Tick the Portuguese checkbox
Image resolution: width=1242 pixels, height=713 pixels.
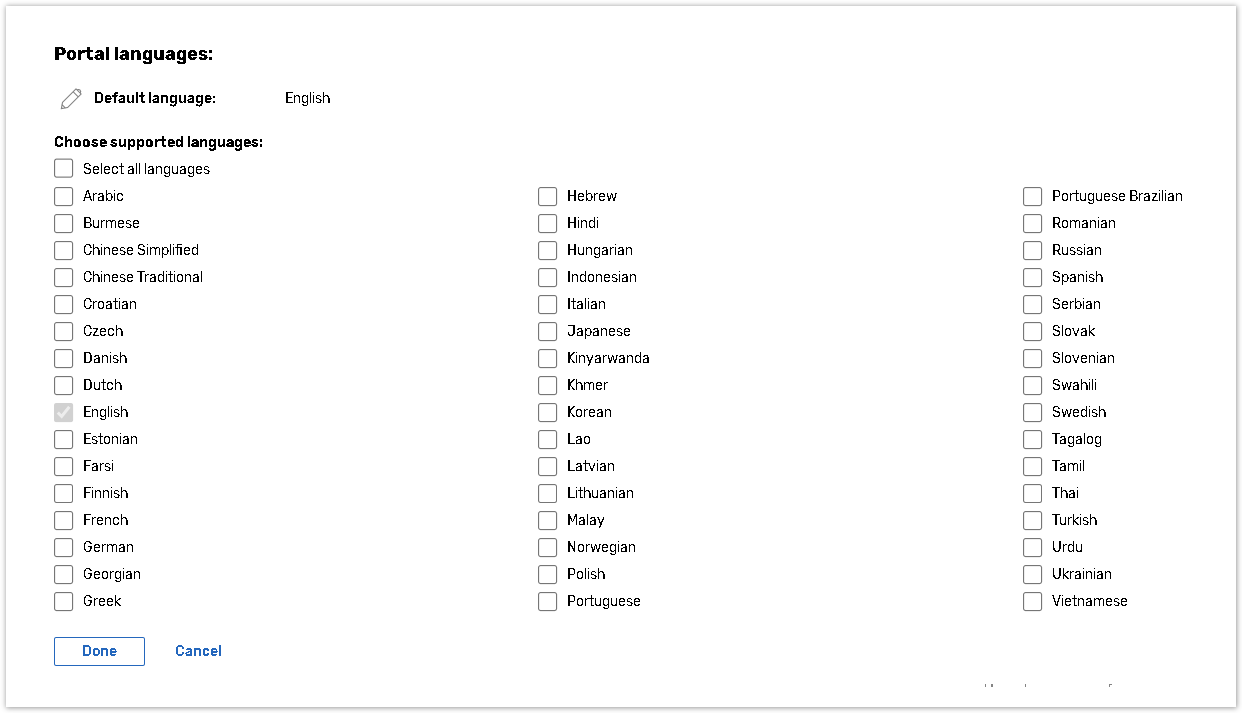548,601
